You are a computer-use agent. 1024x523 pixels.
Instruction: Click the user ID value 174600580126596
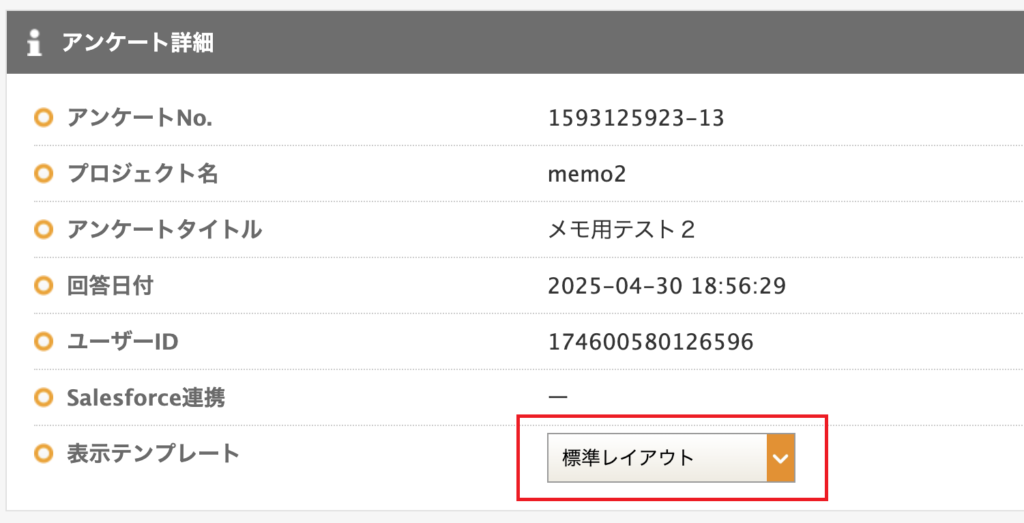pos(650,342)
